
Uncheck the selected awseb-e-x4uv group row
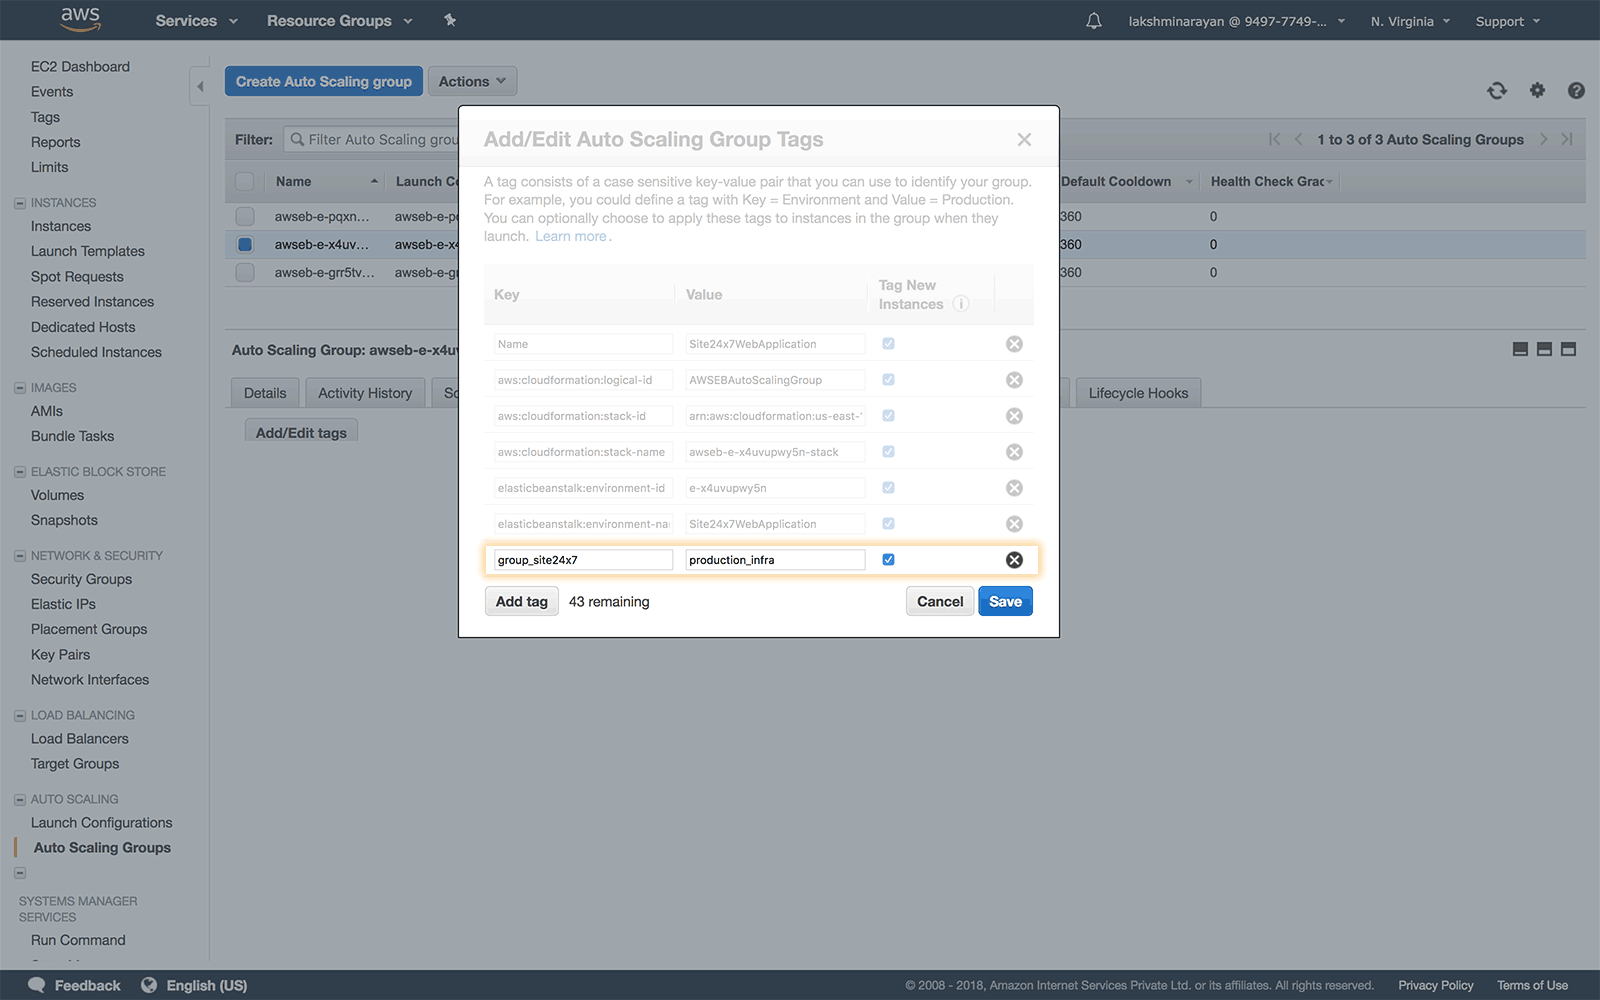pos(244,244)
